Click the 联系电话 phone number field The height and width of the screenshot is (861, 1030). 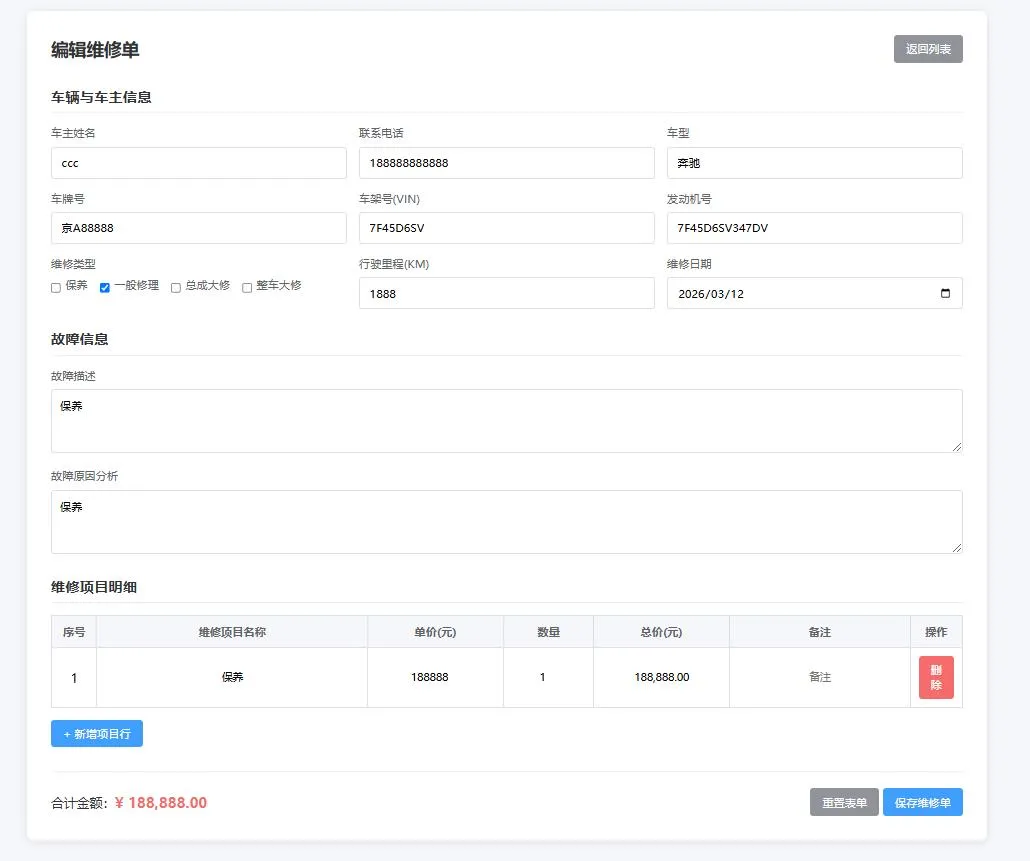(x=506, y=162)
